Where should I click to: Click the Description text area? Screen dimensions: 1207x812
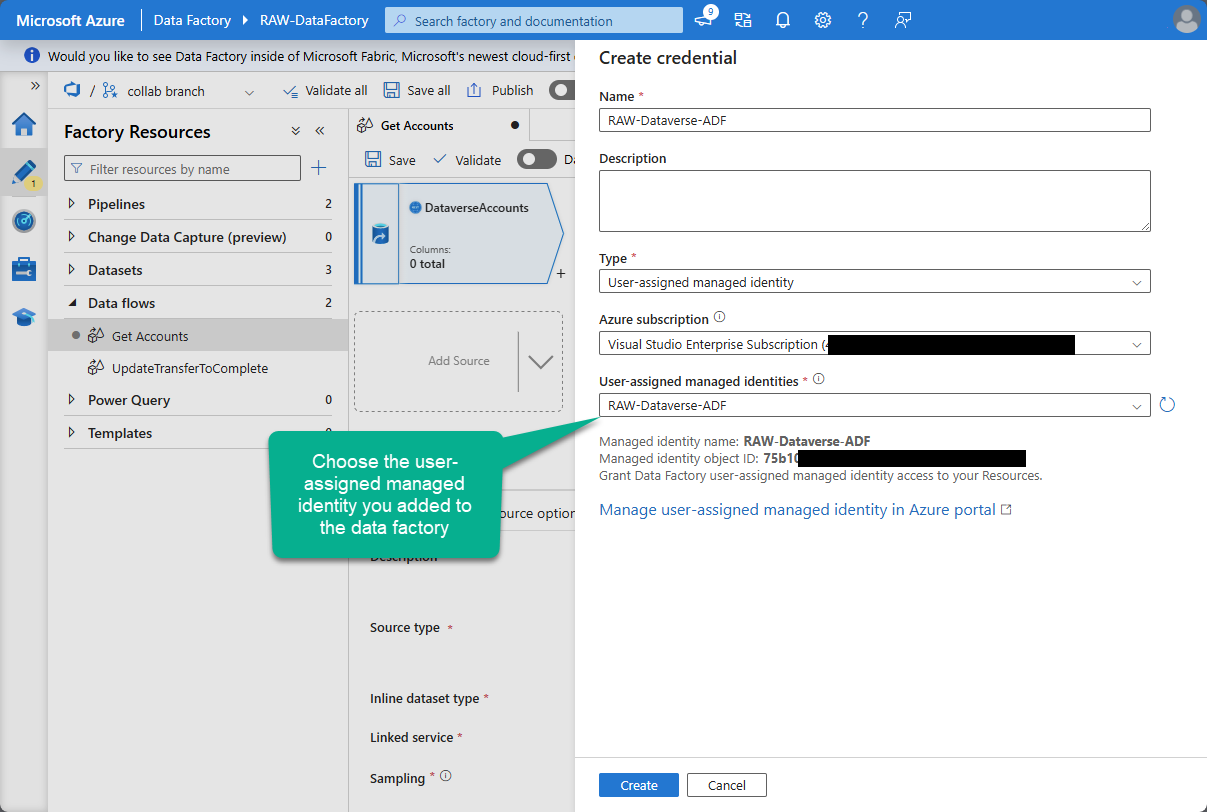(875, 201)
